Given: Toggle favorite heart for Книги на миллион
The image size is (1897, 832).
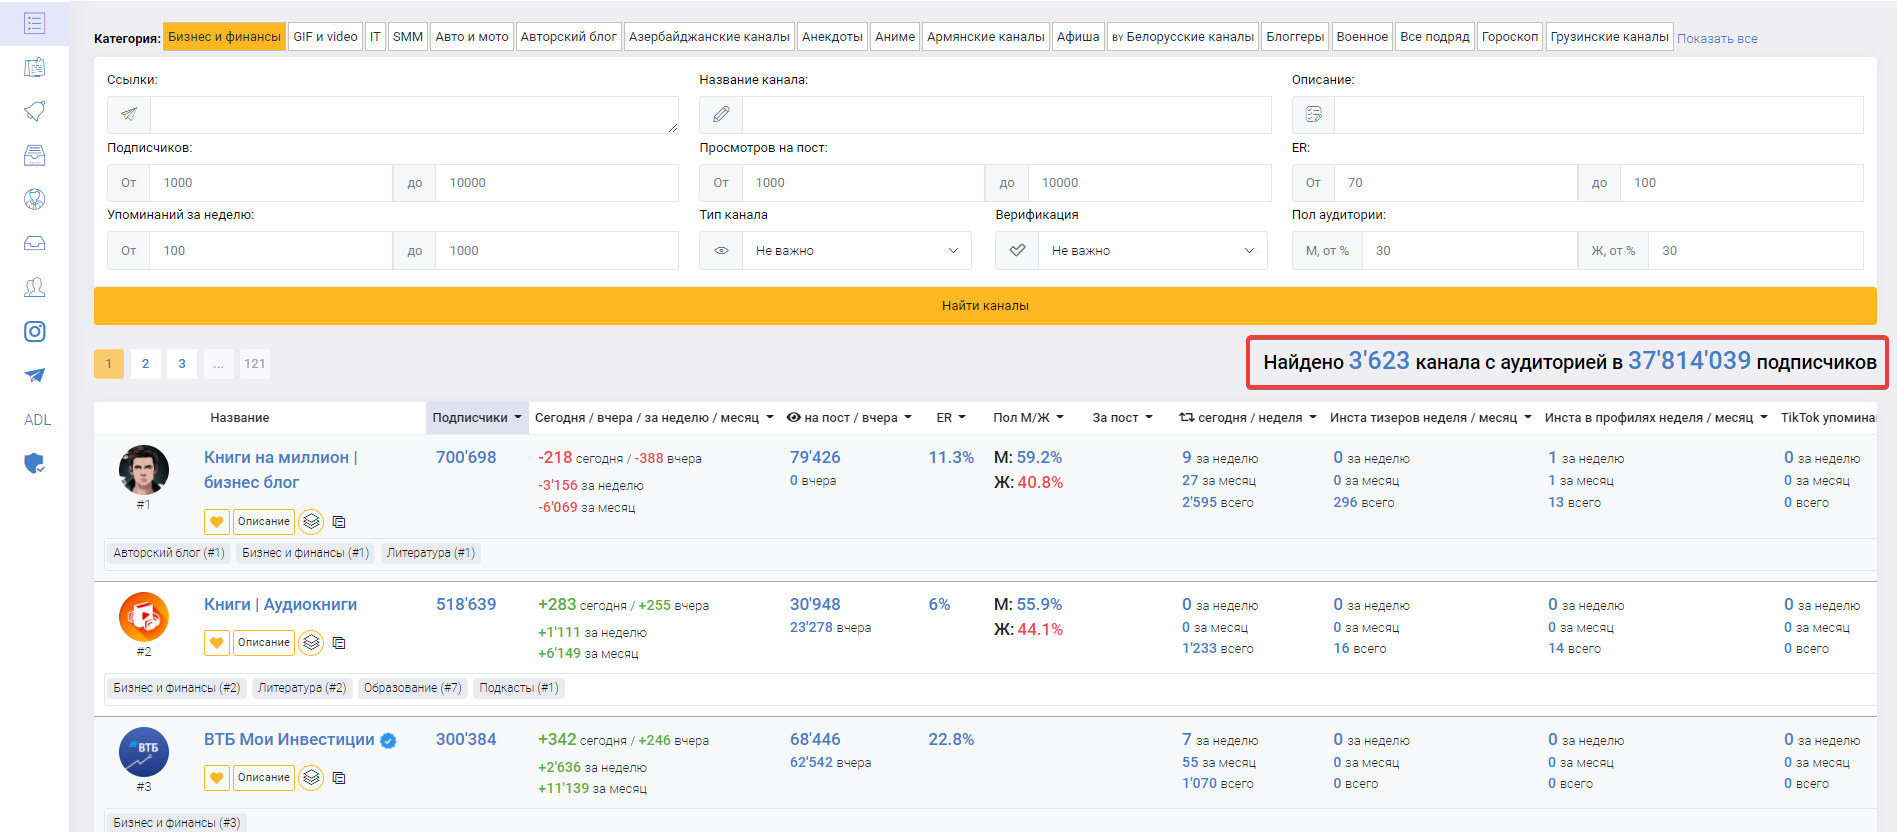Looking at the screenshot, I should (217, 521).
